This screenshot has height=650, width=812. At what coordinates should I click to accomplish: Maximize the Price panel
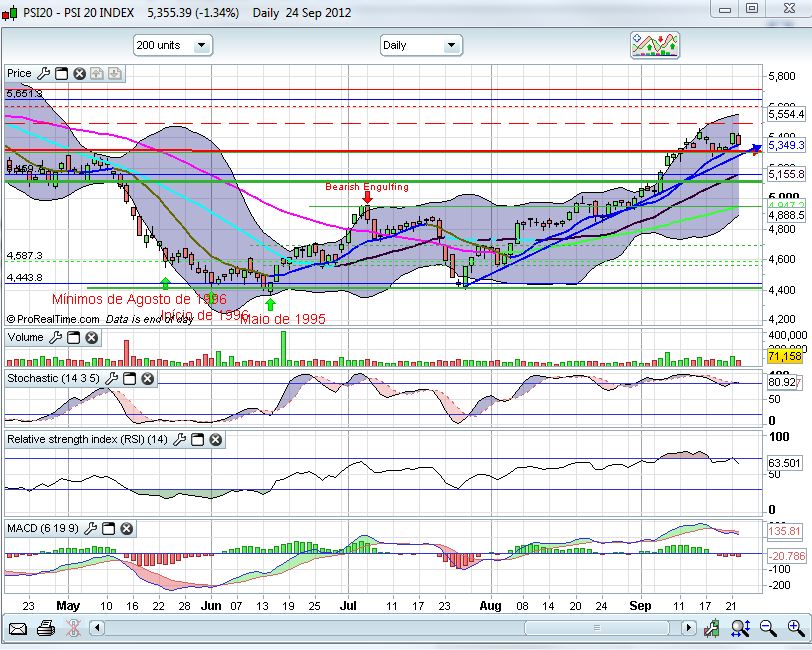tap(62, 74)
